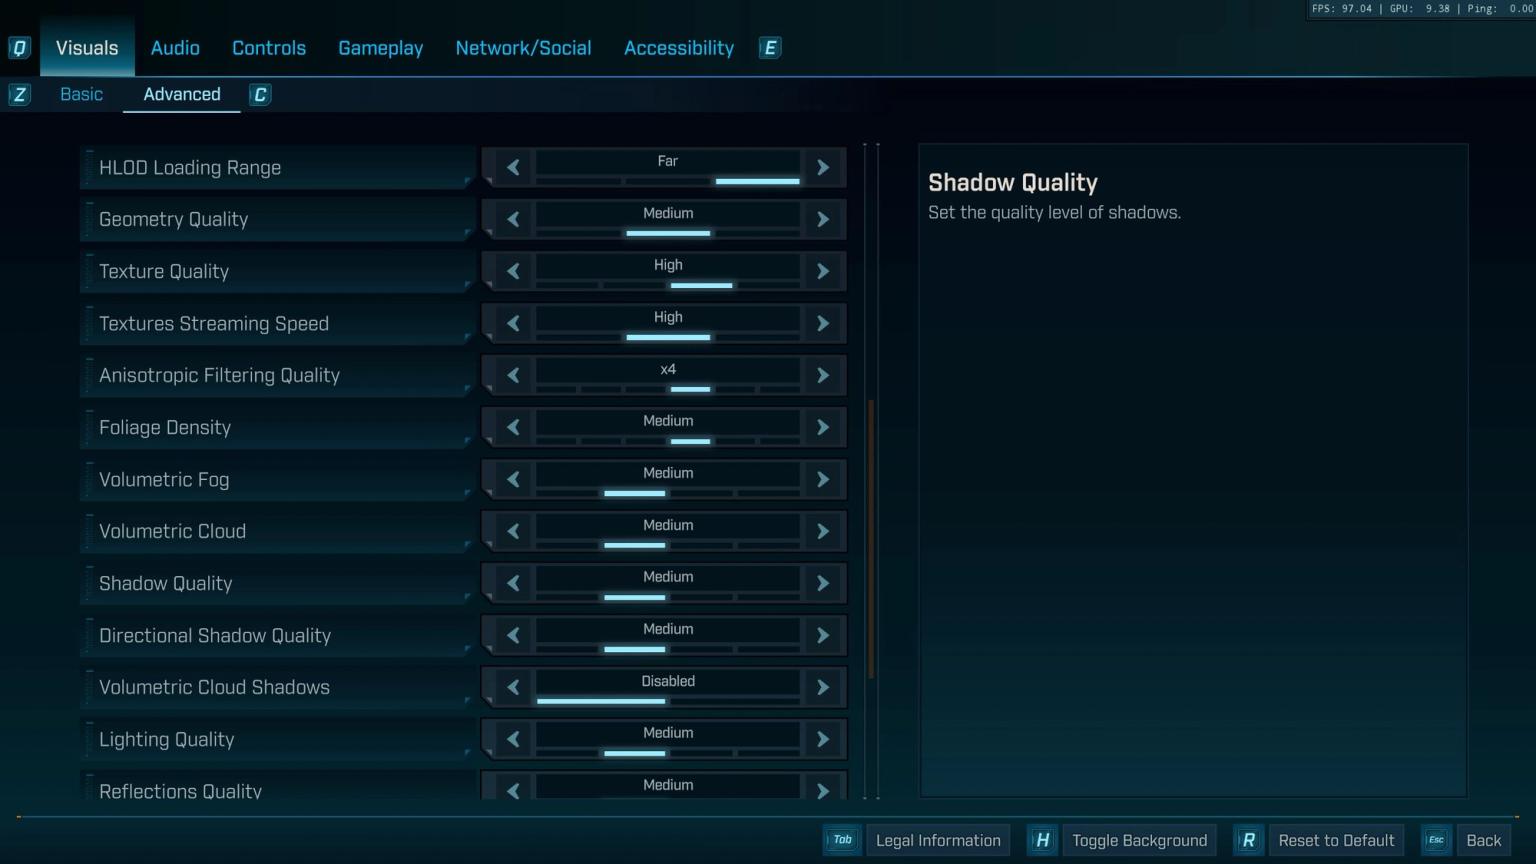The width and height of the screenshot is (1536, 864).
Task: Click the E key icon beside Accessibility
Action: point(769,47)
